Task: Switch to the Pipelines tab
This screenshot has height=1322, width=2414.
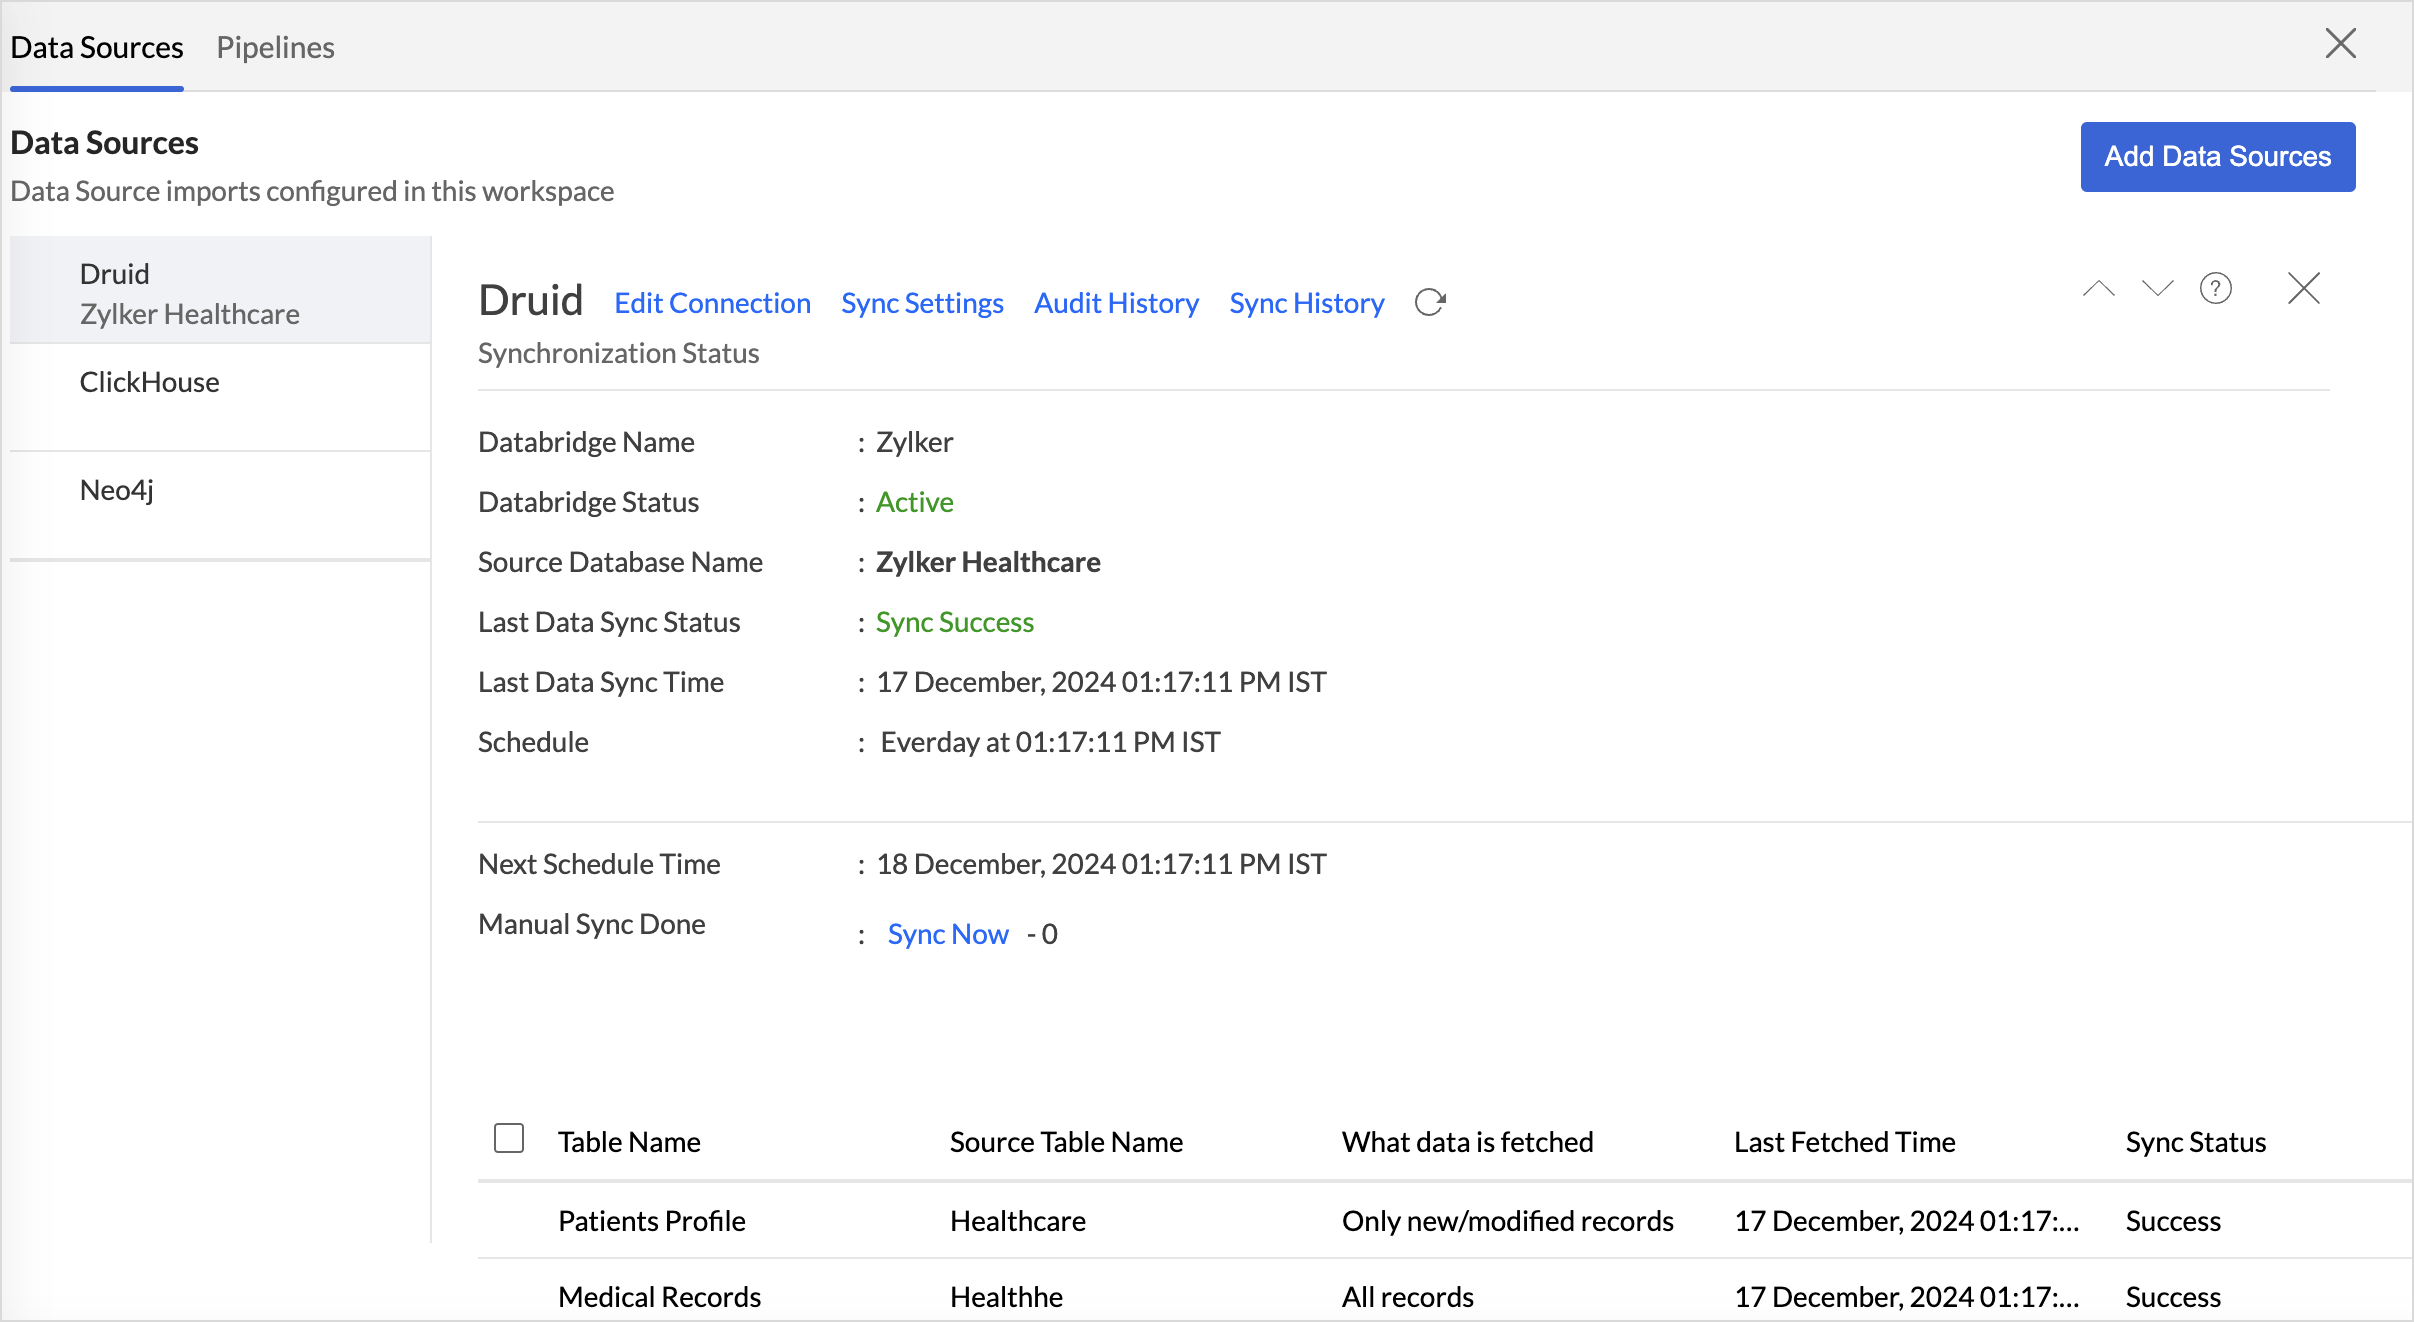Action: [275, 47]
